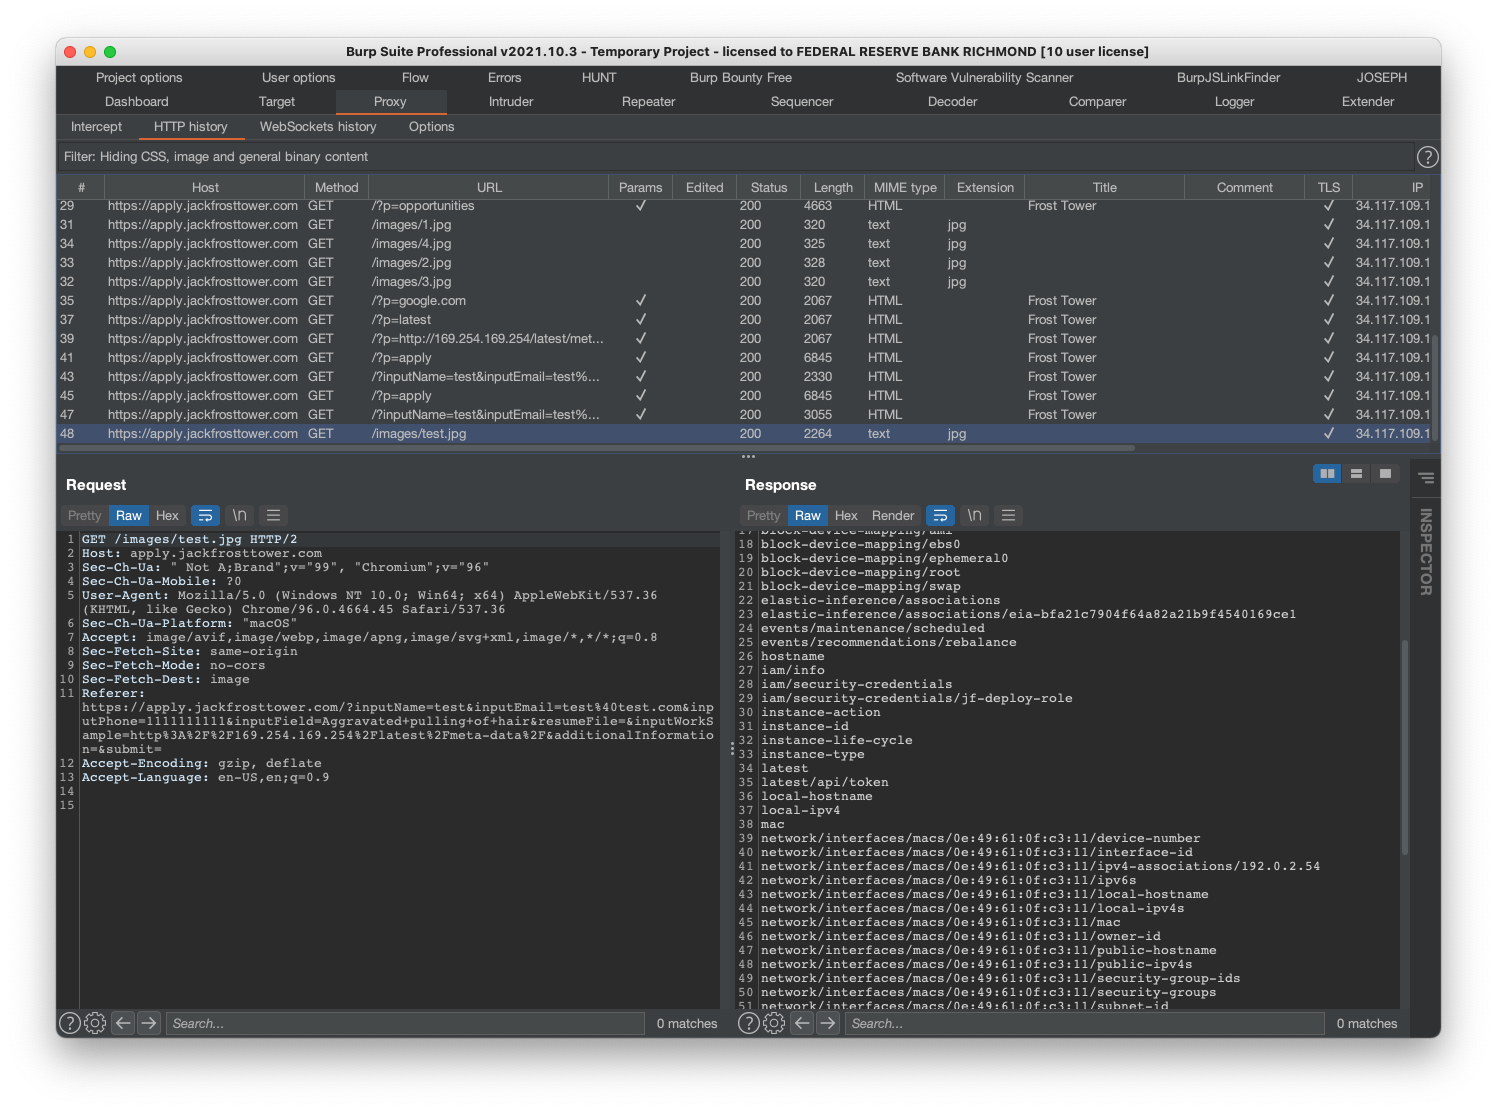Switch Request view to Hex

167,516
